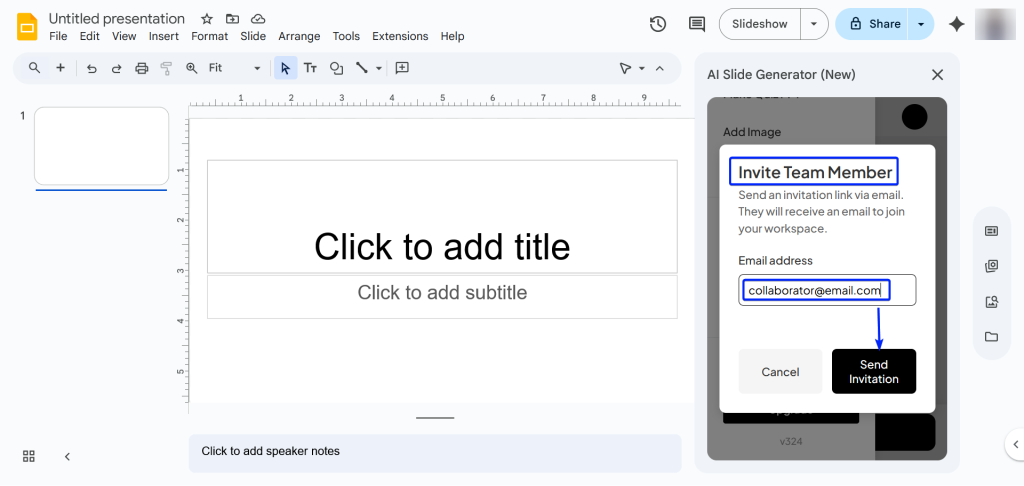Hide the menus with the up chevron
The width and height of the screenshot is (1024, 486).
(659, 68)
